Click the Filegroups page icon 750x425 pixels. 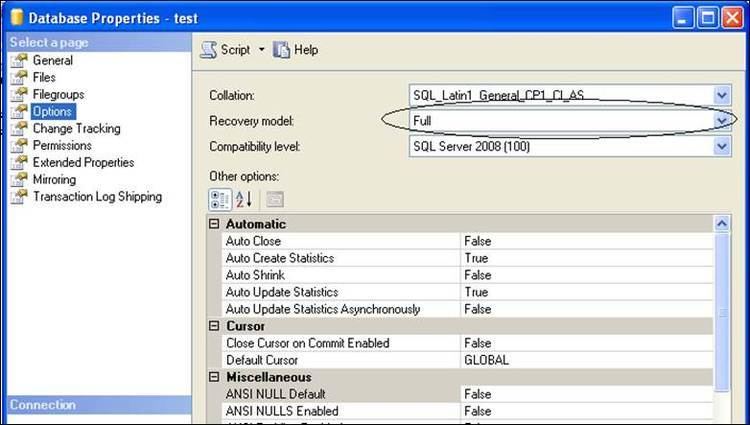click(19, 94)
